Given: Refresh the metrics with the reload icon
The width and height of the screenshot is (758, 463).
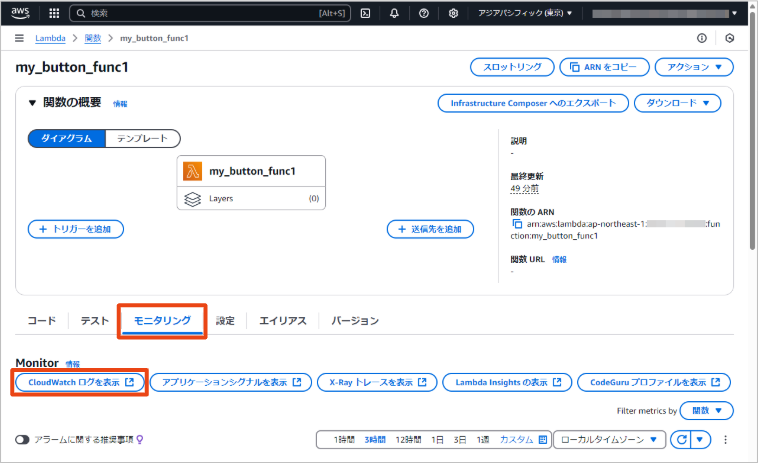Looking at the screenshot, I should click(681, 439).
